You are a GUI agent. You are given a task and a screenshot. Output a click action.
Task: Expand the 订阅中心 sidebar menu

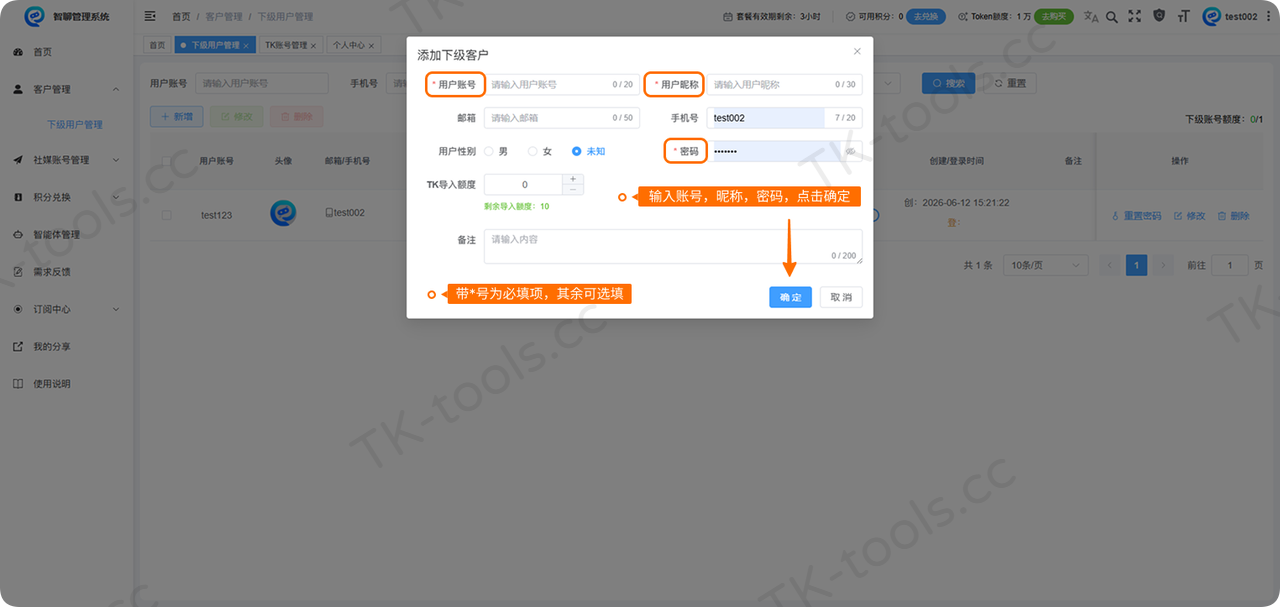pos(66,309)
